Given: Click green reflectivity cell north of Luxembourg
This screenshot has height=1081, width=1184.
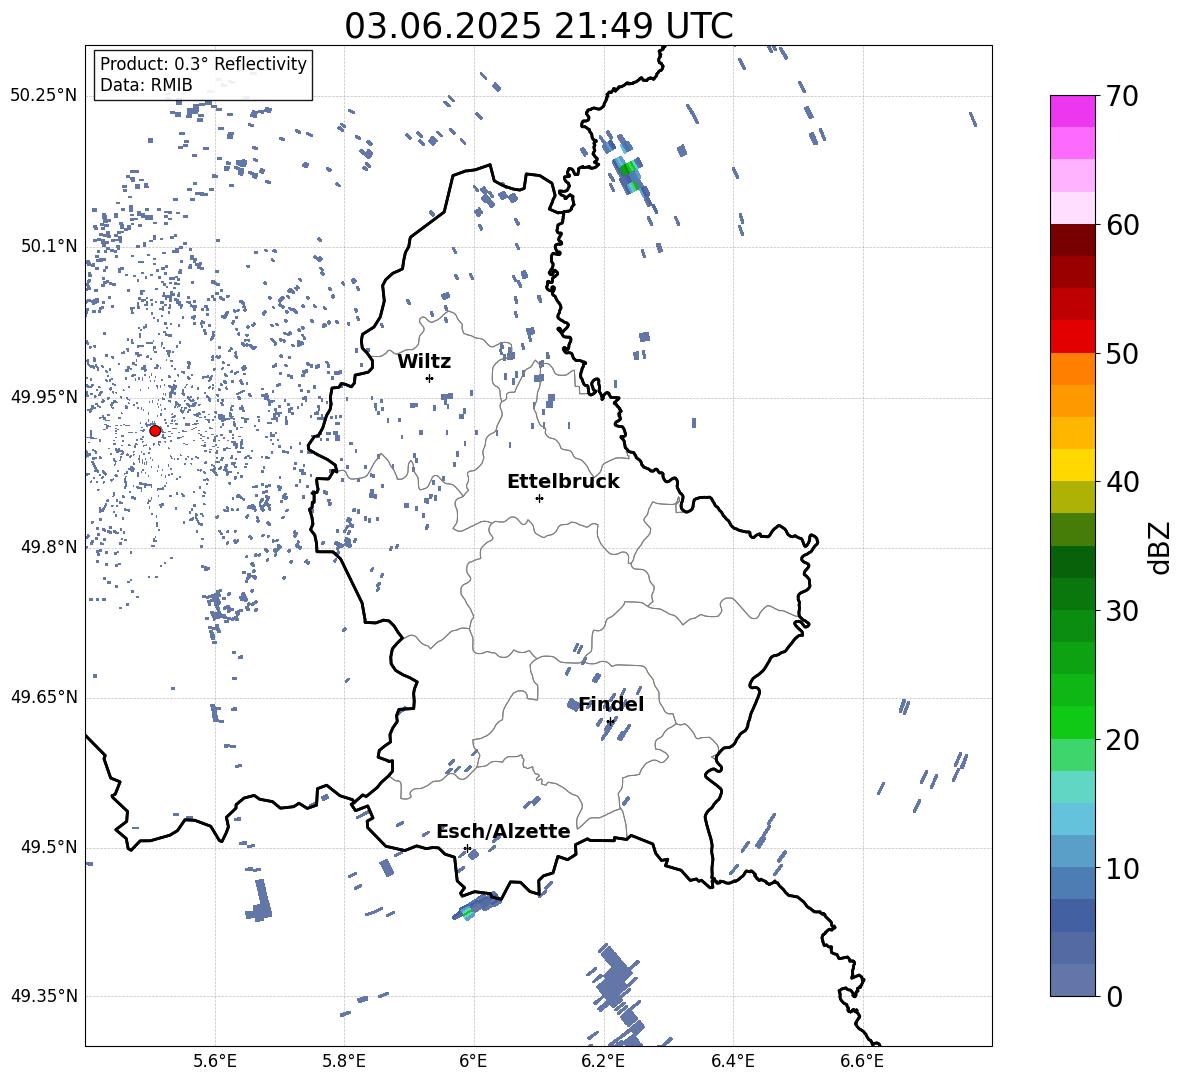Looking at the screenshot, I should coord(627,169).
